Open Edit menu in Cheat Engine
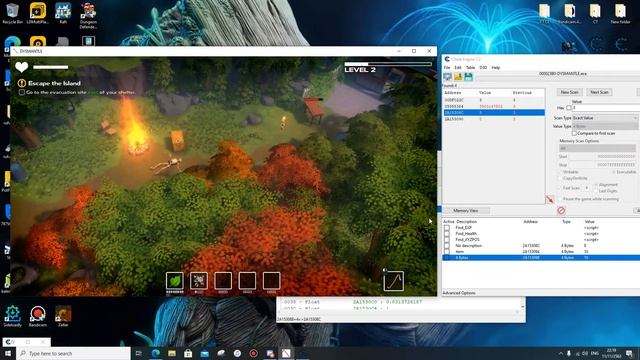Screen dimensions: 640x360 click(x=458, y=67)
